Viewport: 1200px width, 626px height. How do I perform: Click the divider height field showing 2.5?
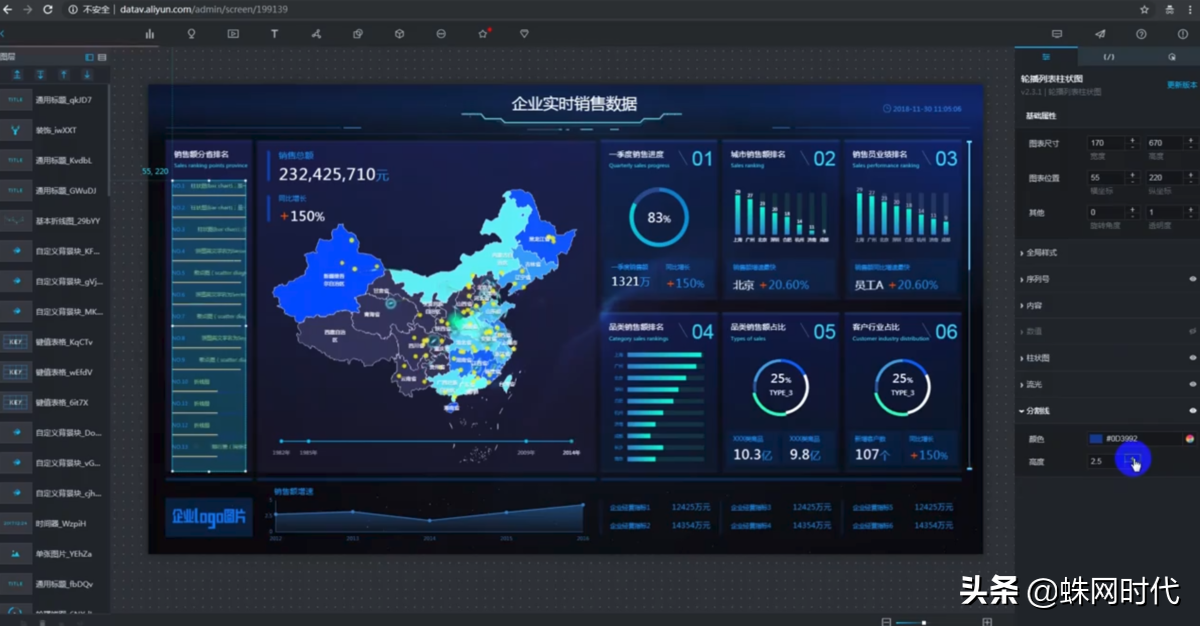pyautogui.click(x=1106, y=461)
